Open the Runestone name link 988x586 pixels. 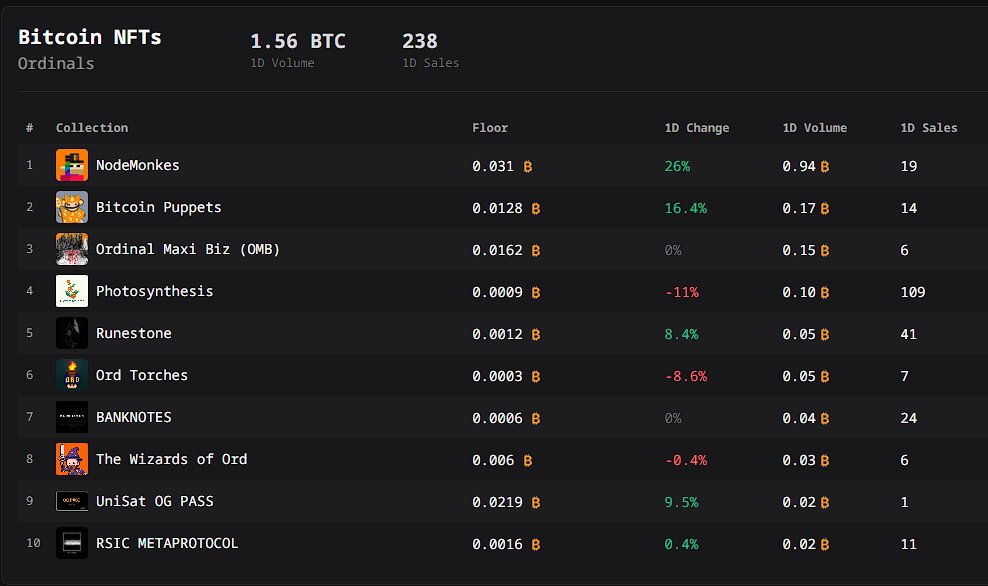coord(134,333)
